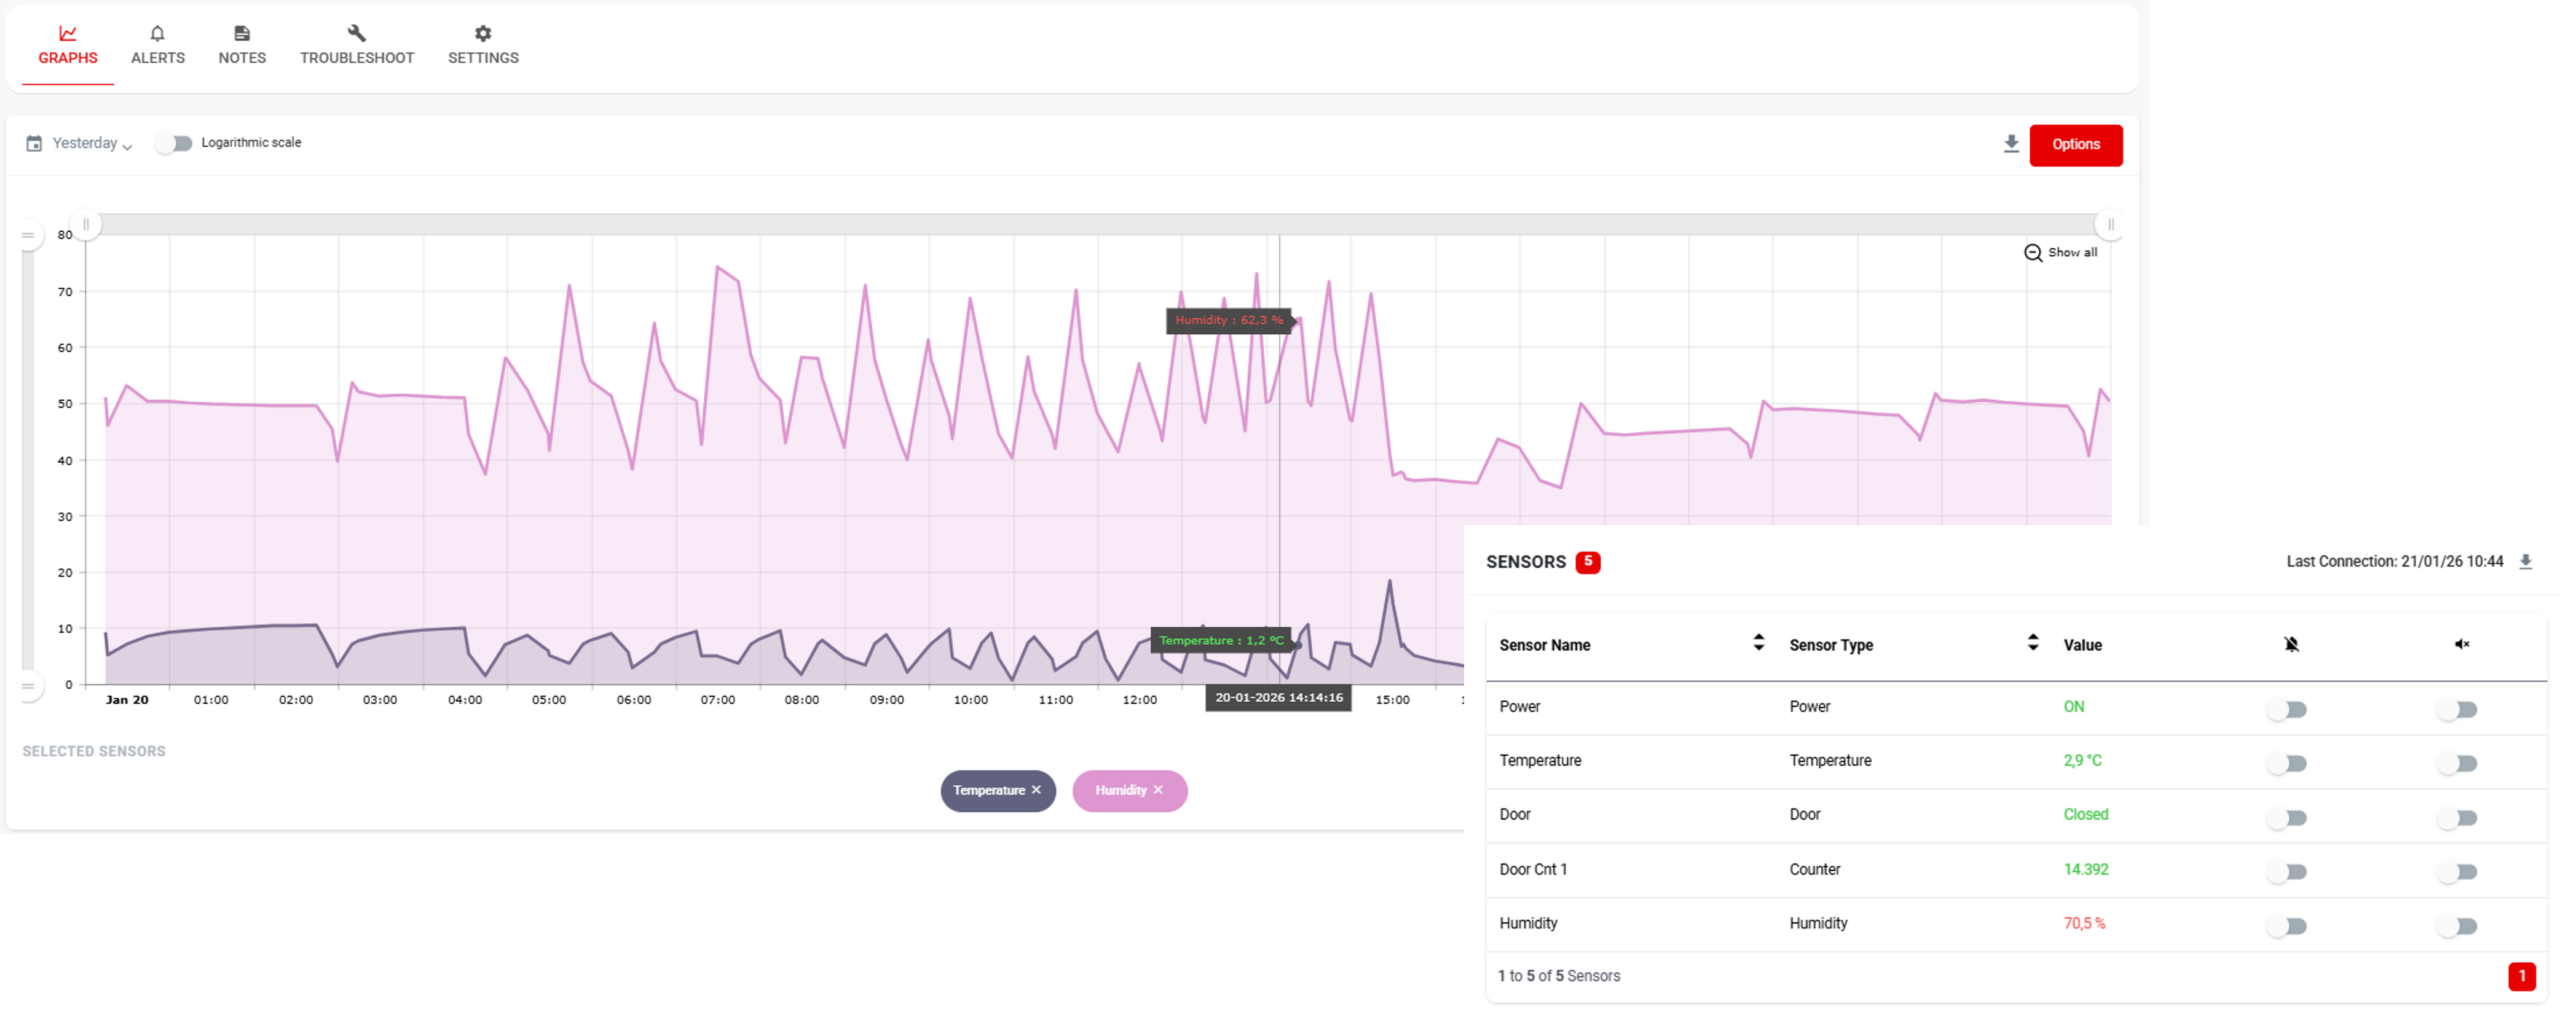This screenshot has width=2560, height=1015.
Task: Download sensor data next to Last Connection
Action: (x=2524, y=562)
